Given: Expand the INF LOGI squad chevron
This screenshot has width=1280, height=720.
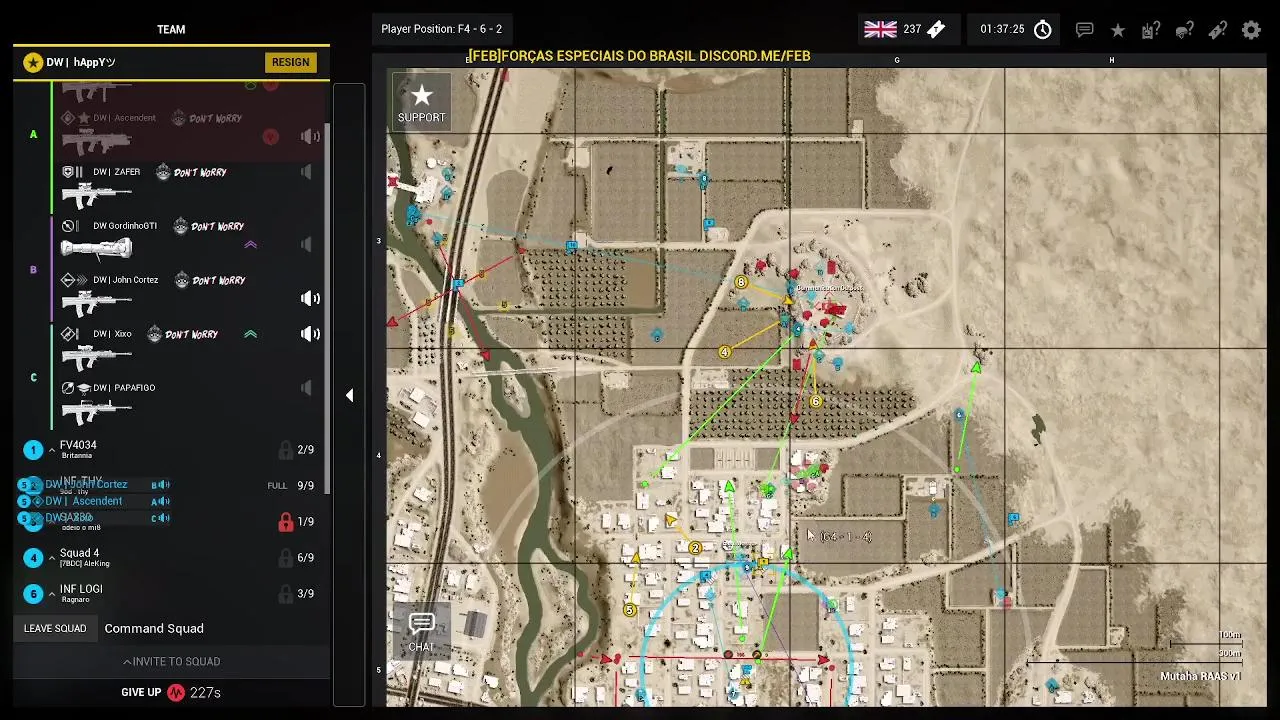Looking at the screenshot, I should click(x=52, y=594).
